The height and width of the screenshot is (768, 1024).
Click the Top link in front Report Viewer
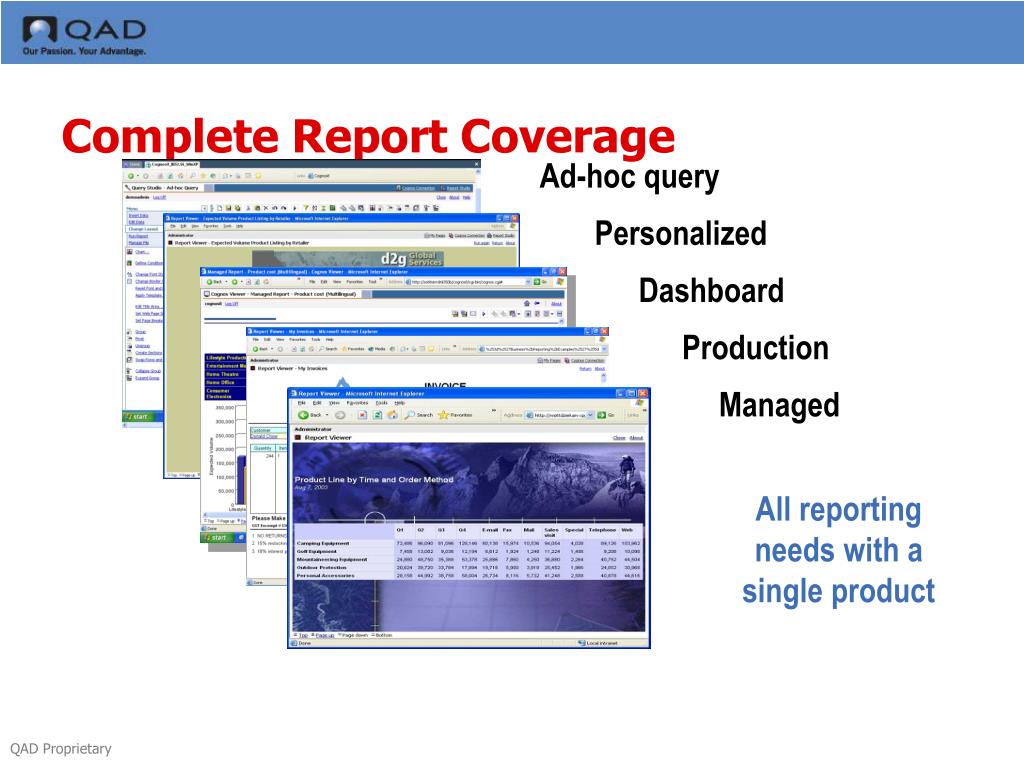[x=303, y=635]
